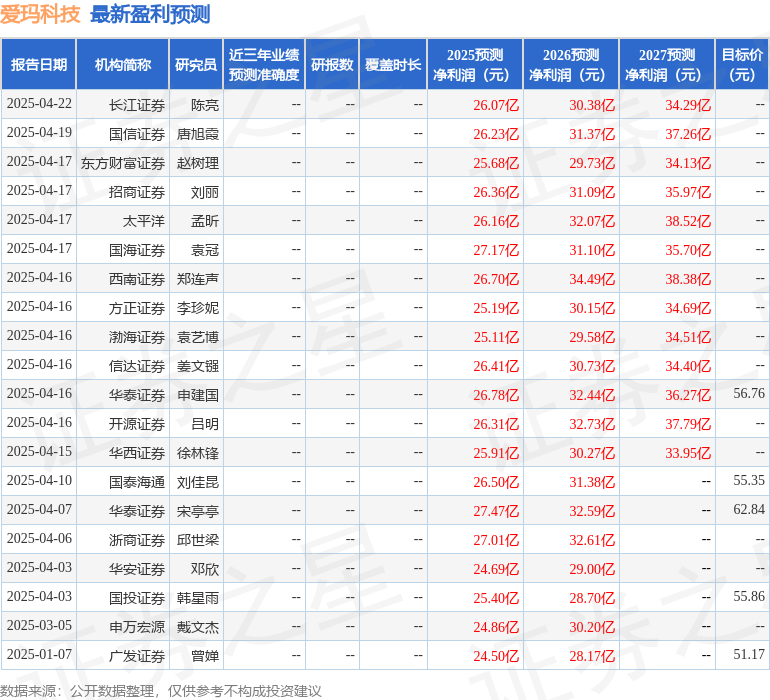Click the 覆盖时长 column header

(x=393, y=64)
